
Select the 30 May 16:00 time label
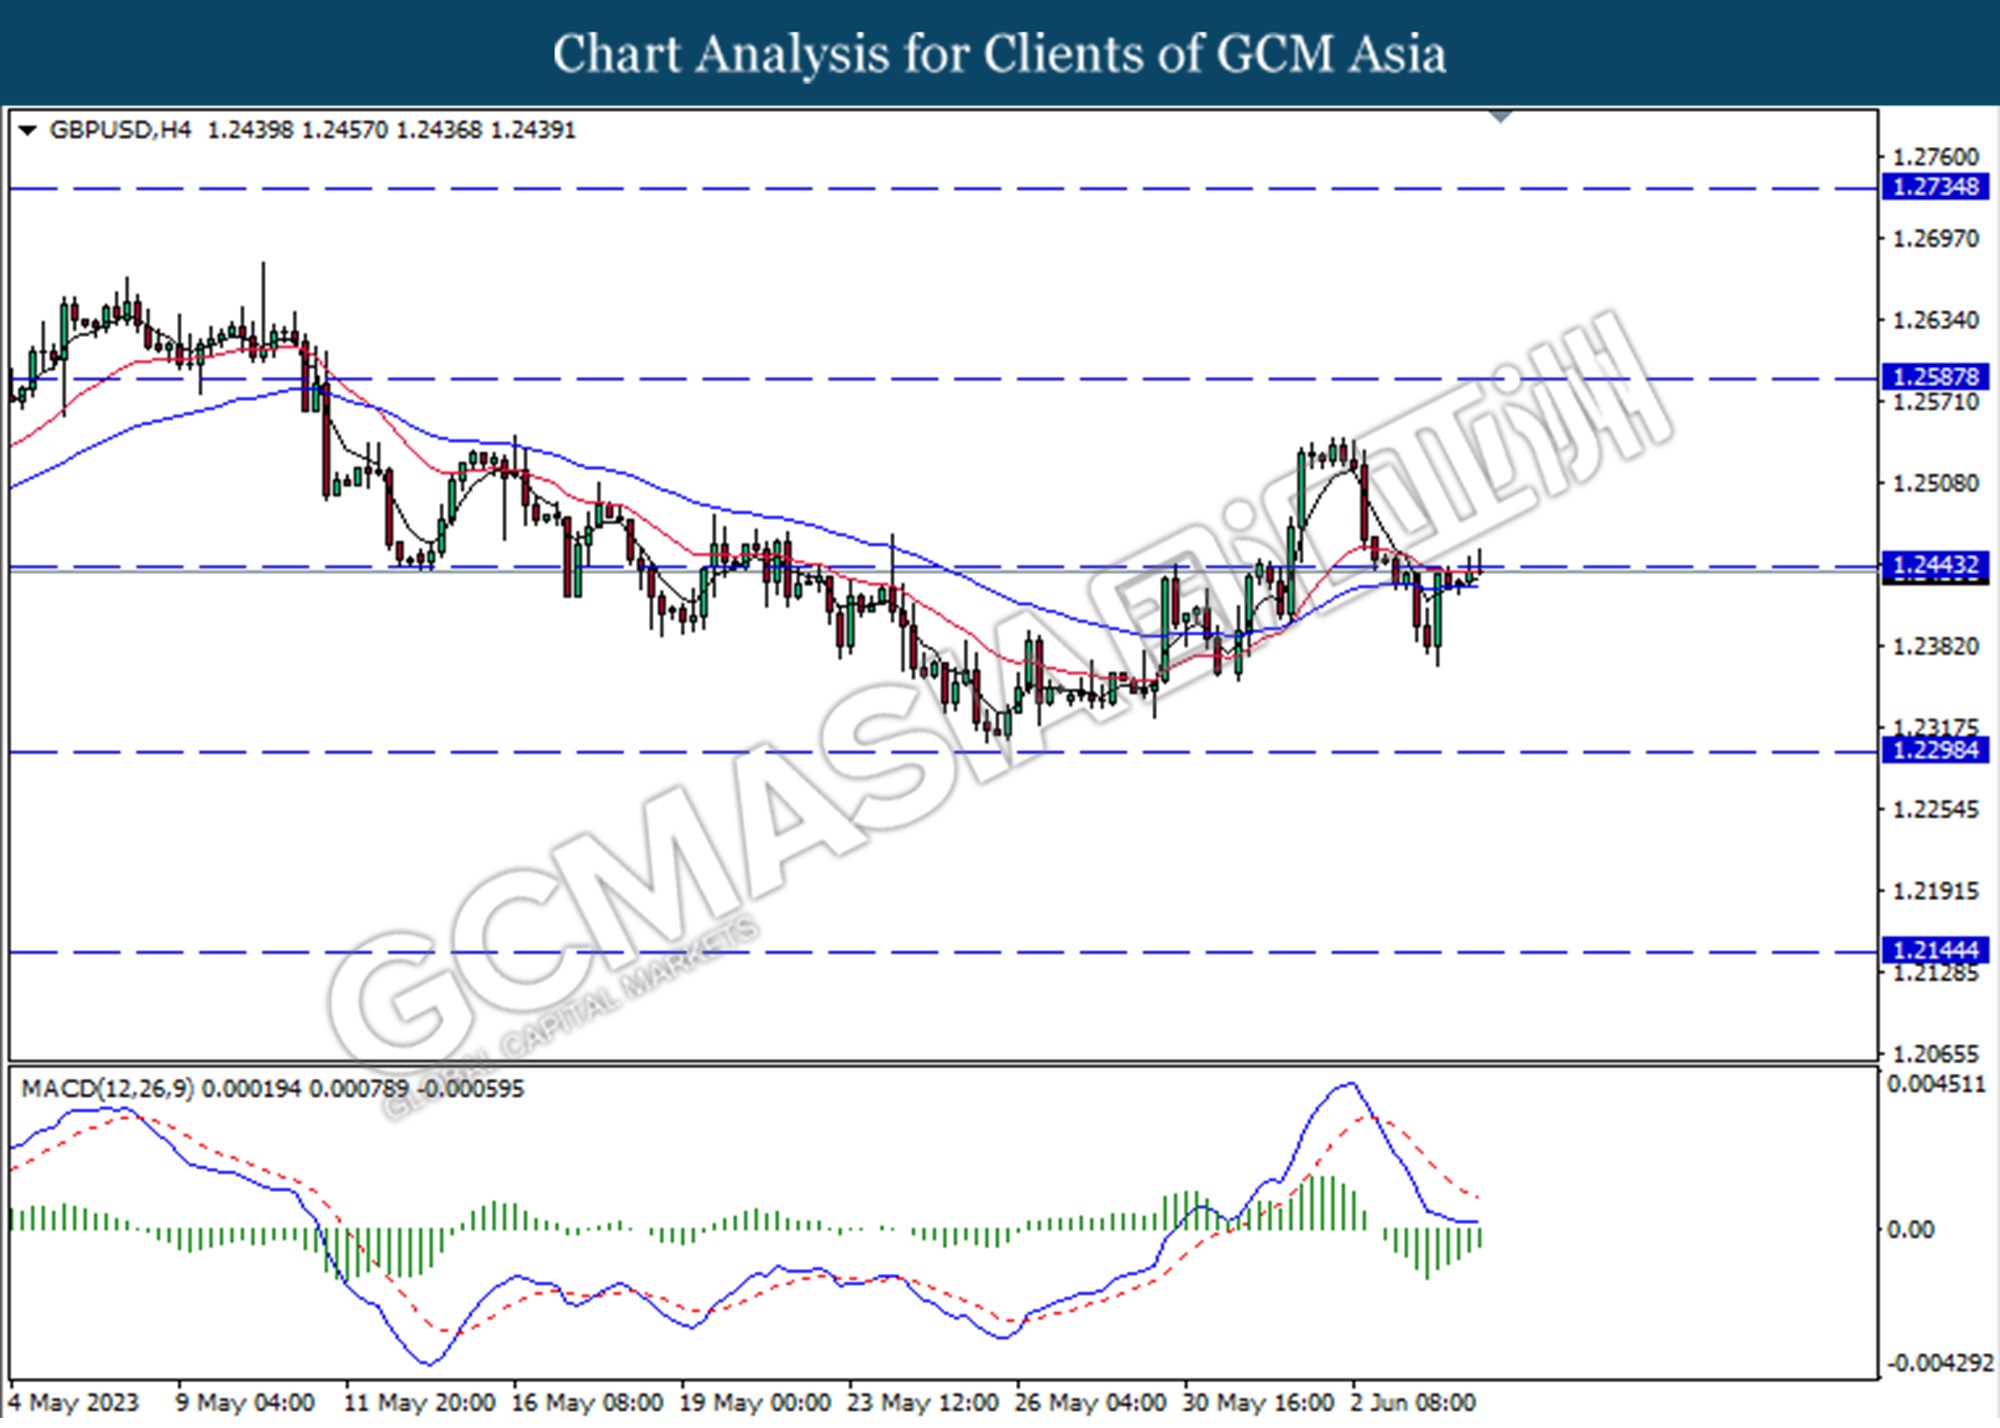(1259, 1403)
